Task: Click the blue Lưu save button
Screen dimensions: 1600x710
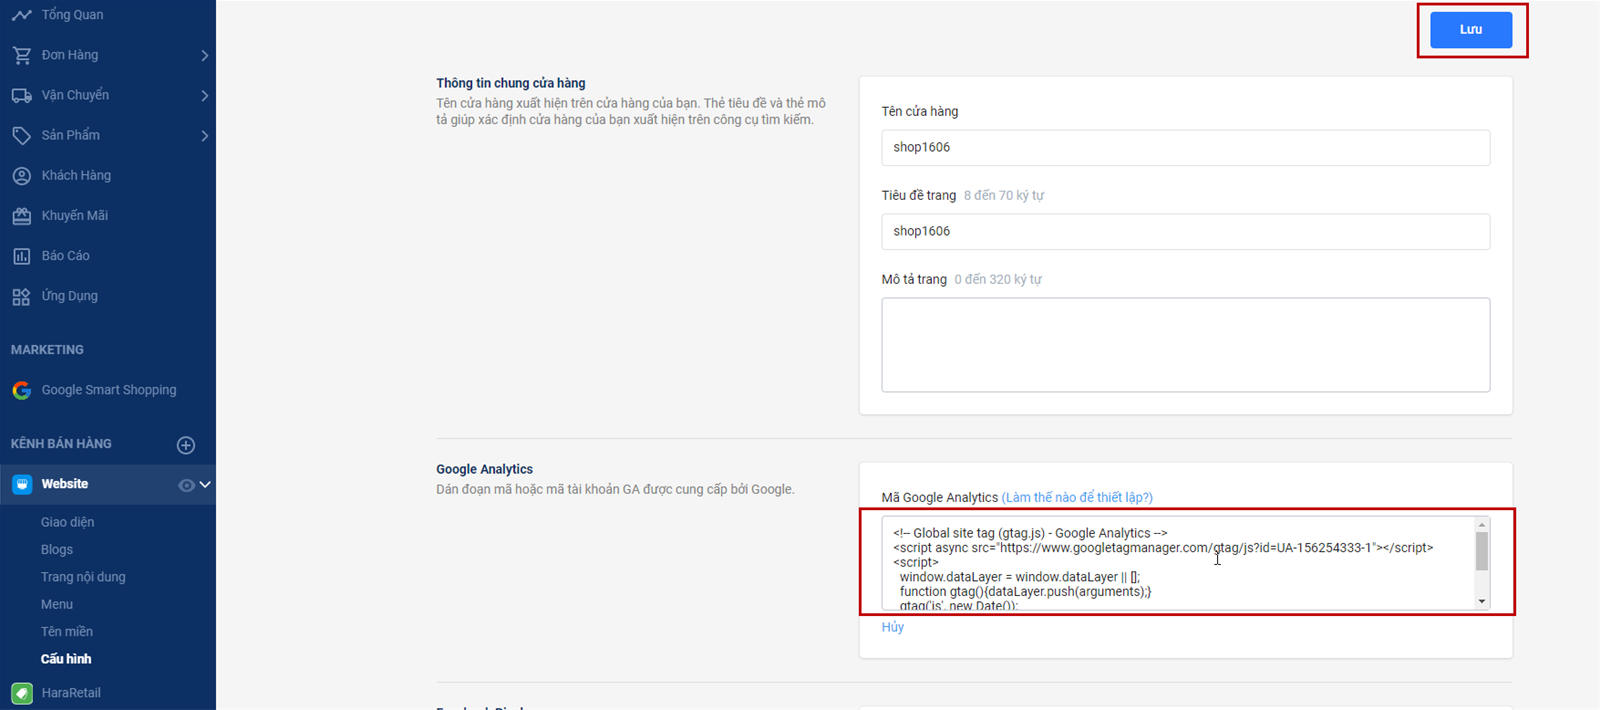Action: pyautogui.click(x=1471, y=30)
